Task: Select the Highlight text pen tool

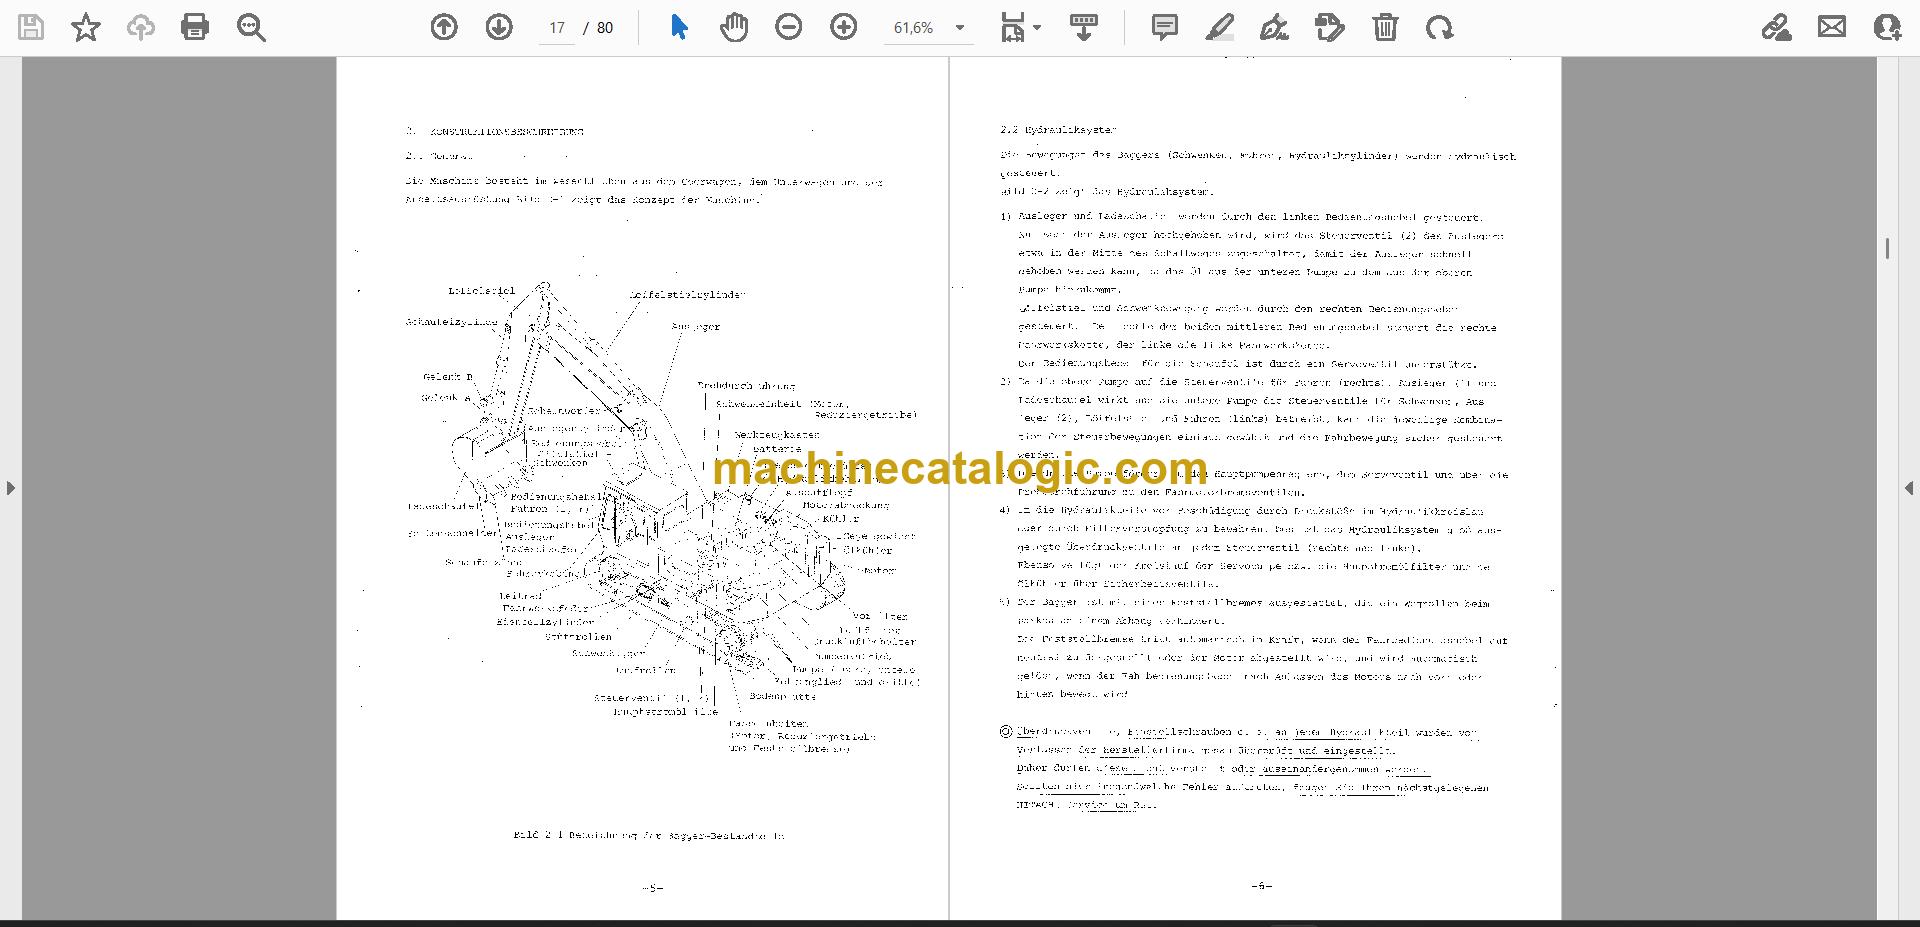Action: 1220,27
